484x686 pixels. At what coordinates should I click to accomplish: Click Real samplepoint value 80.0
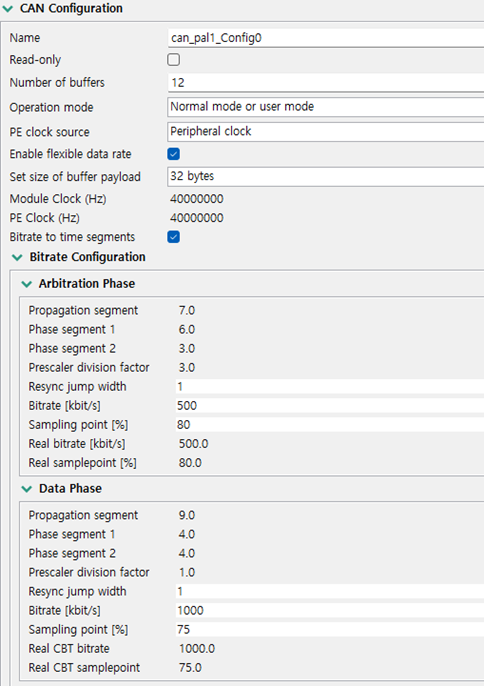[x=190, y=463]
